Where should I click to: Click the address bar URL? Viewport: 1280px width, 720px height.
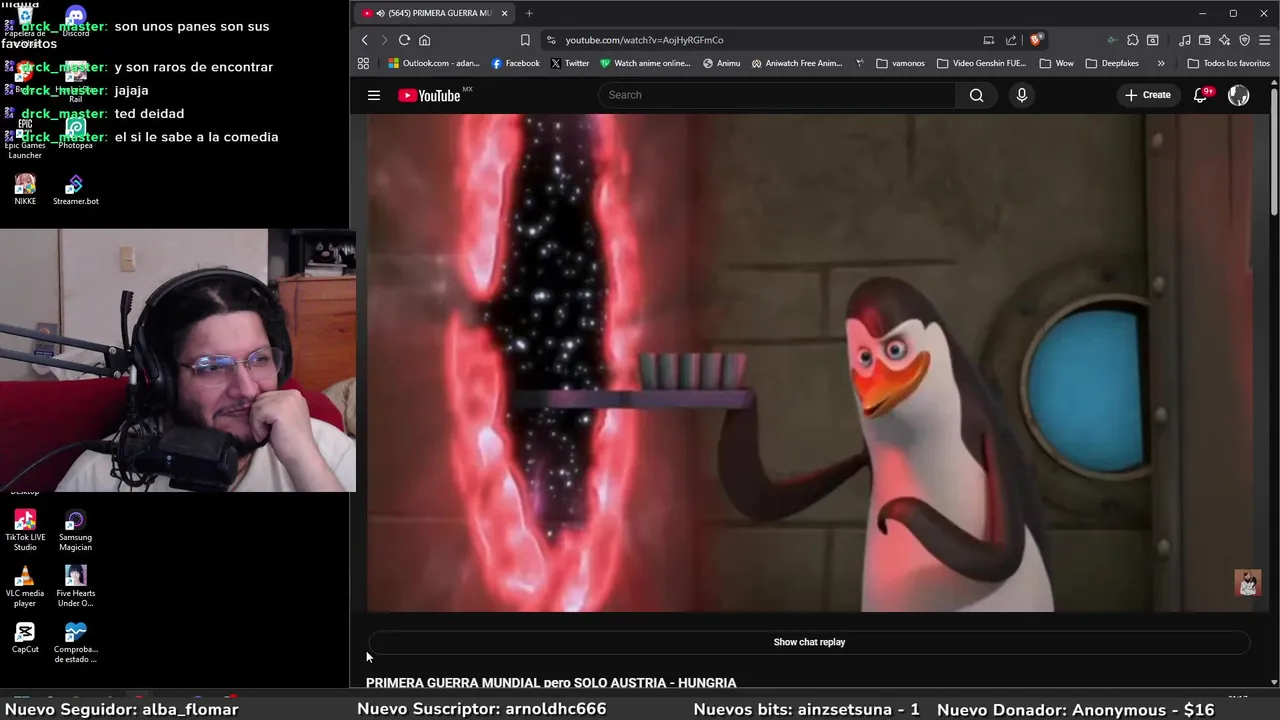coord(644,40)
